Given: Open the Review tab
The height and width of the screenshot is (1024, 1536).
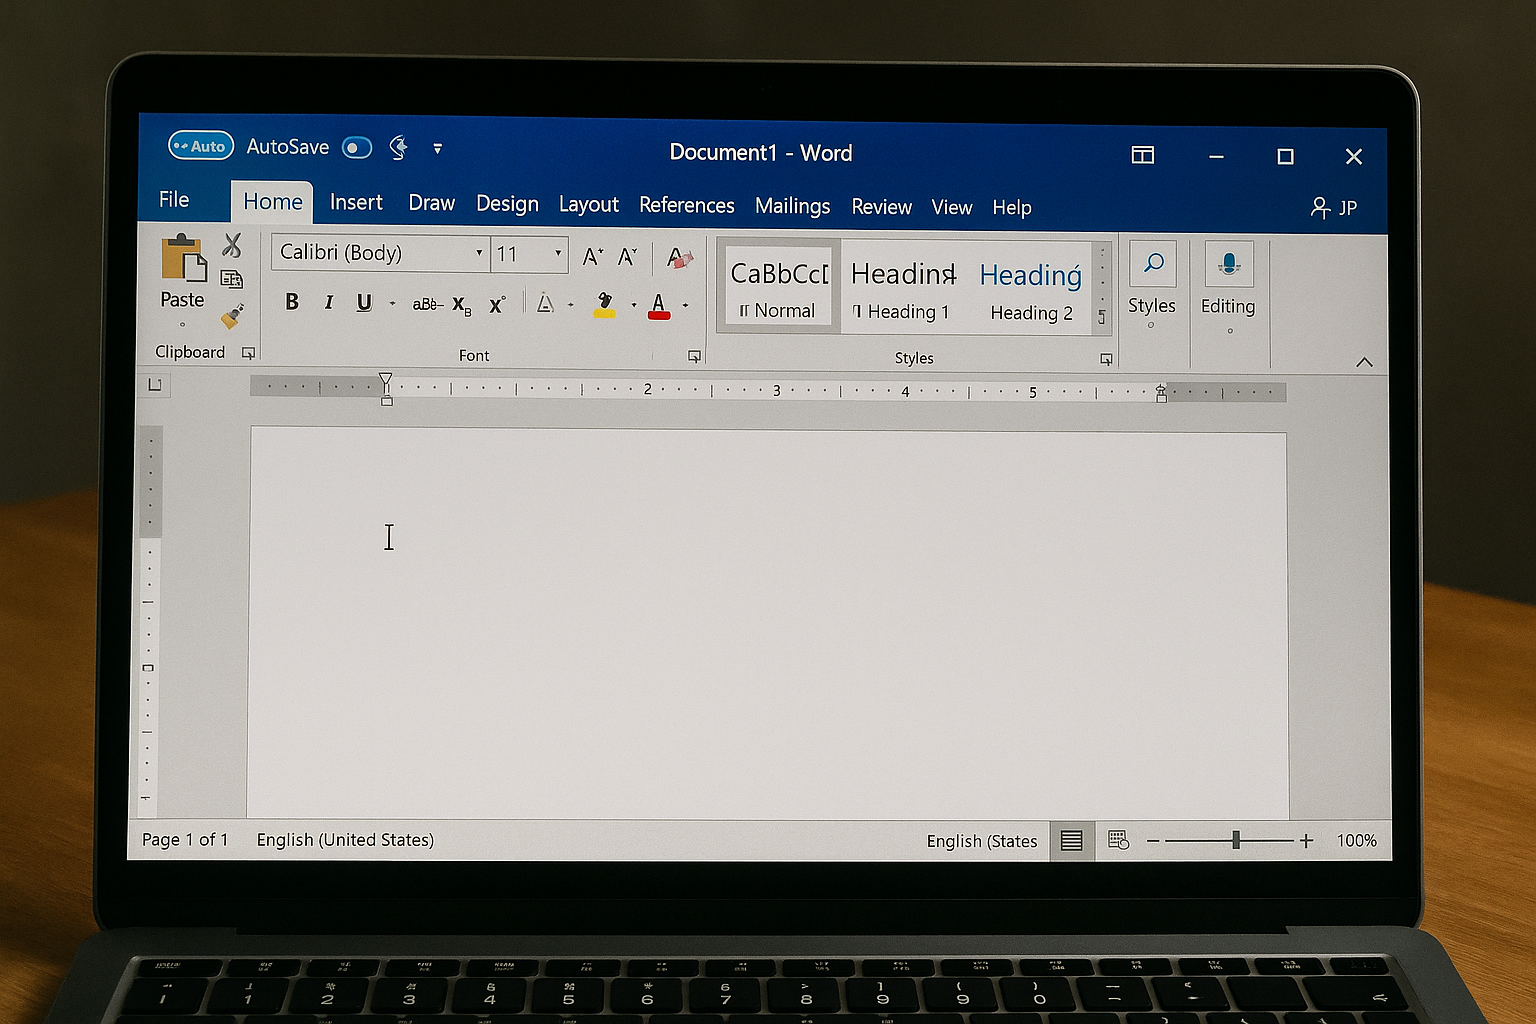Looking at the screenshot, I should click(882, 207).
